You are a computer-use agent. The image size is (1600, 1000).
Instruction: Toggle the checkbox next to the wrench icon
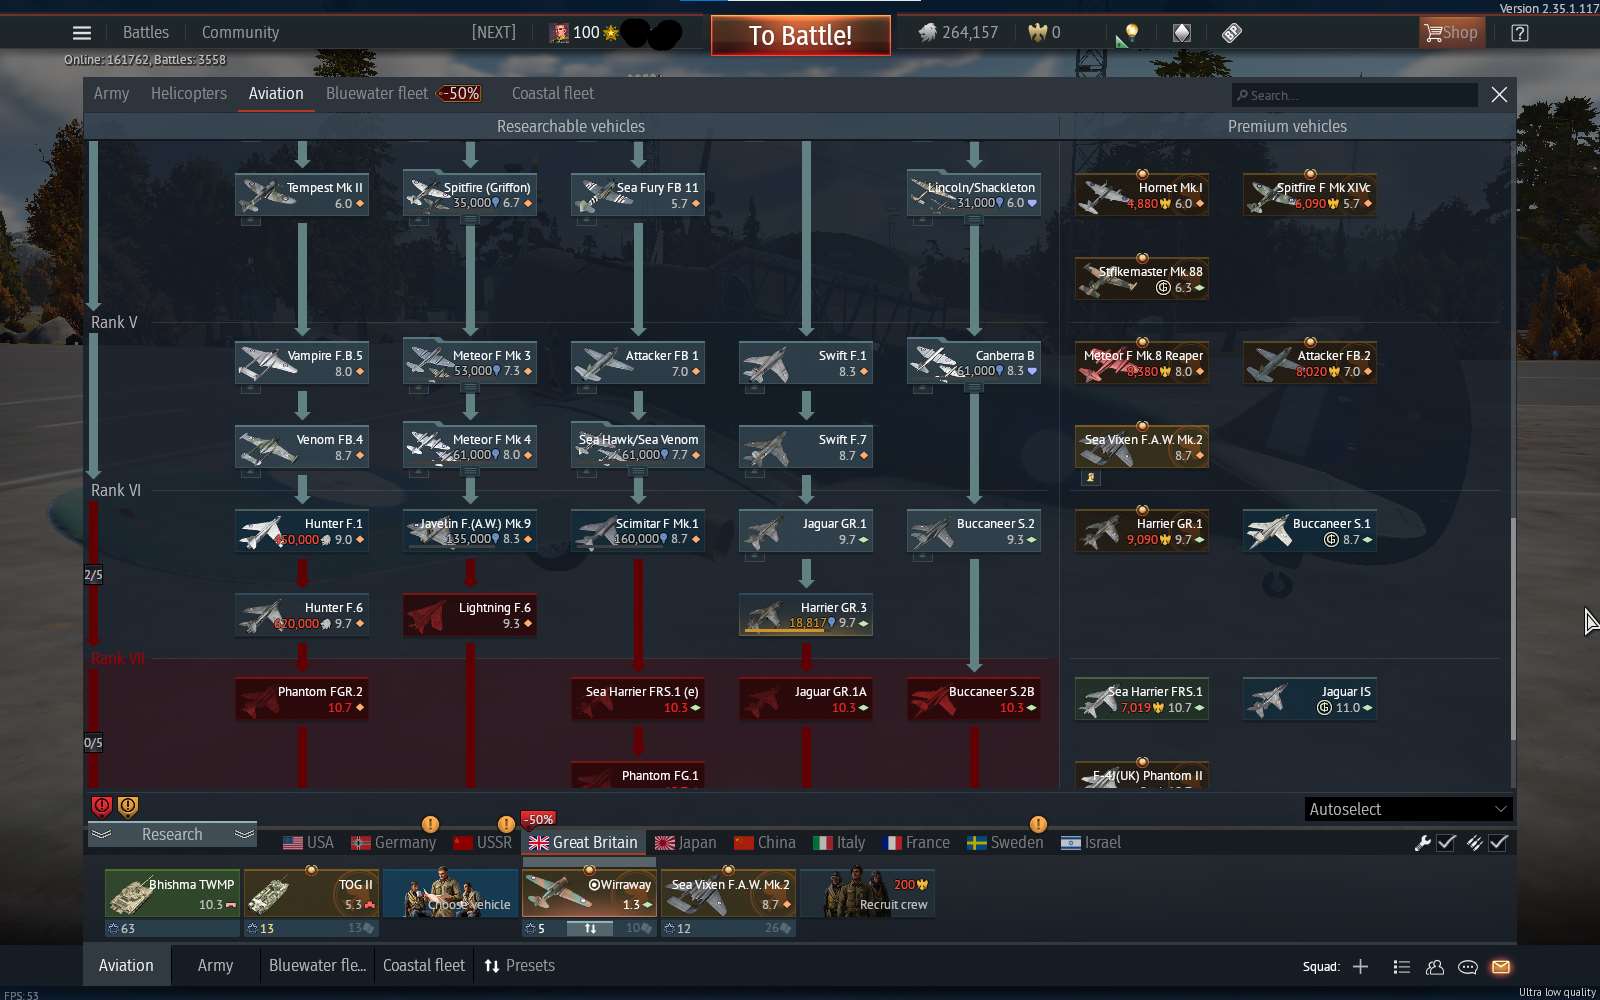(1446, 843)
